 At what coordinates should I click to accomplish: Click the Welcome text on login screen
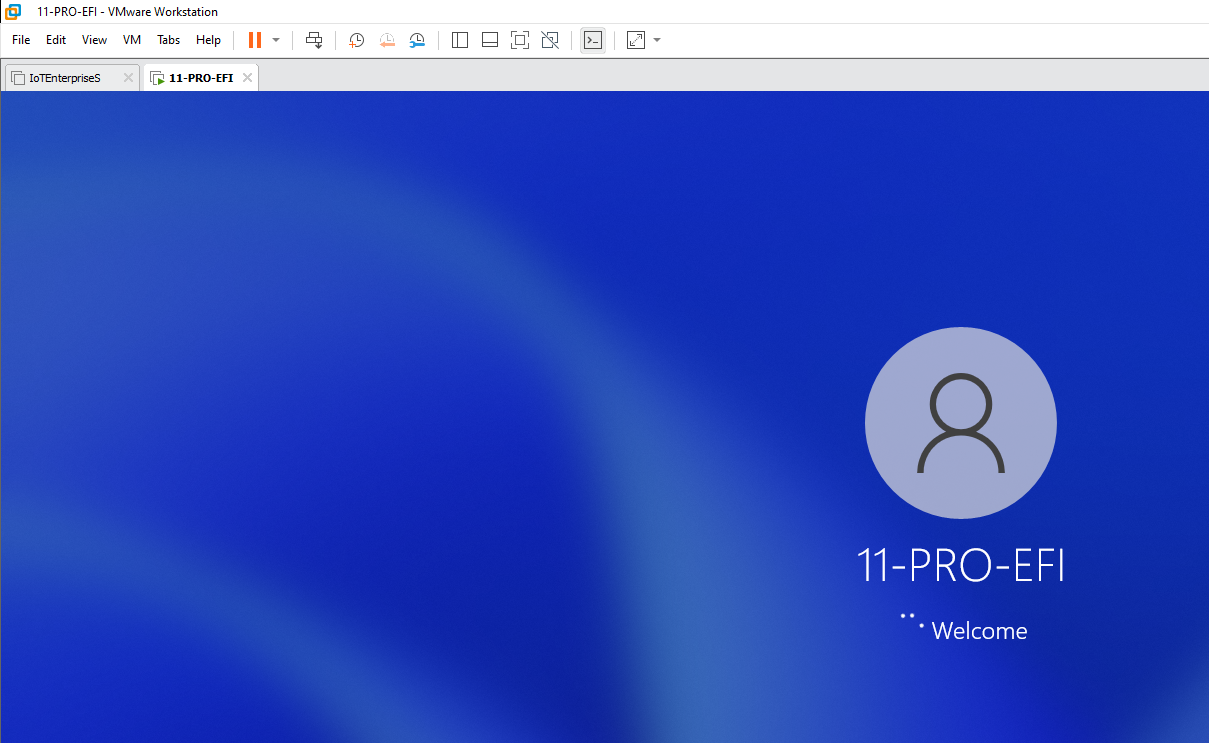coord(979,631)
